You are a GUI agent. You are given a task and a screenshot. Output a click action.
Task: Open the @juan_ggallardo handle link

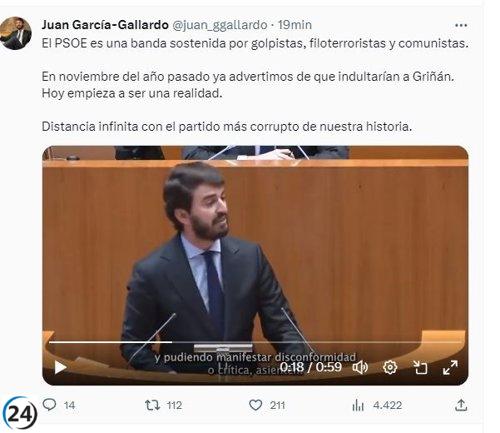tap(220, 25)
